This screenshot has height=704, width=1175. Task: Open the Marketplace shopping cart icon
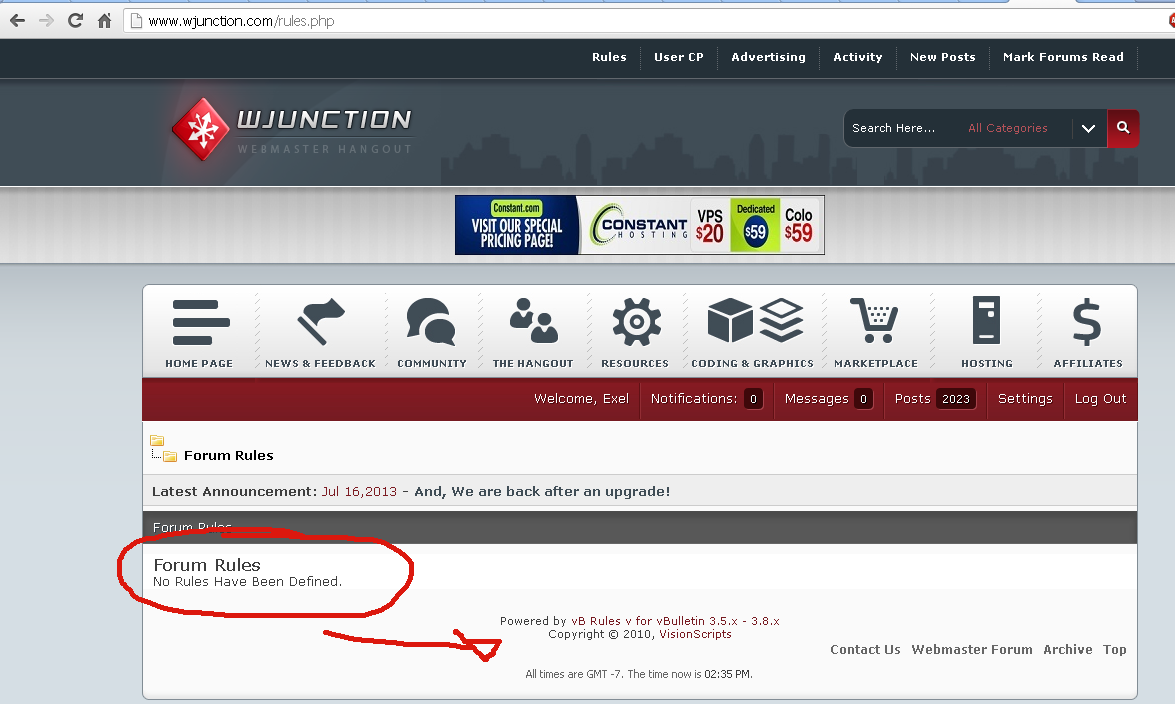[875, 320]
